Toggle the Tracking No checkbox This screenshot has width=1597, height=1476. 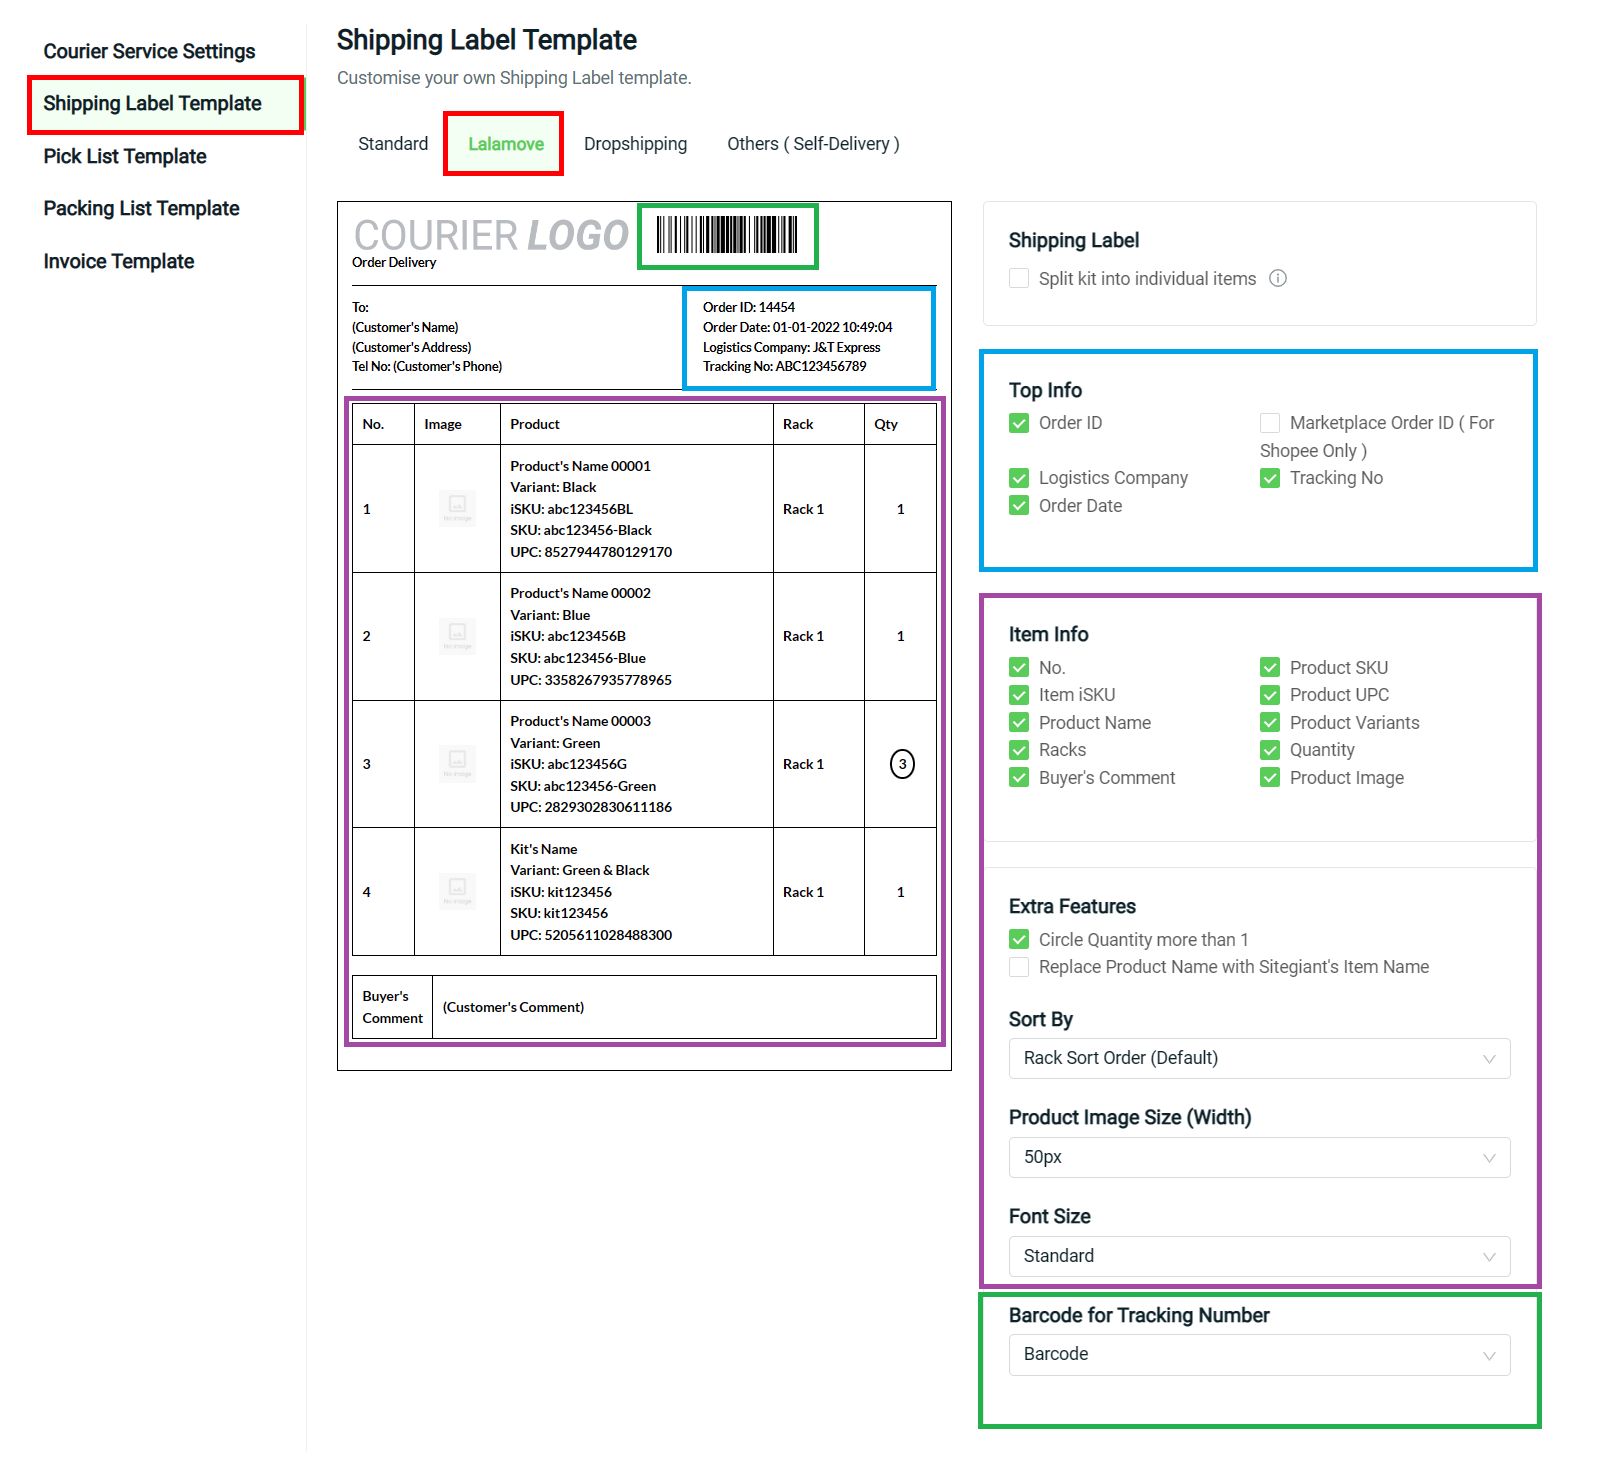click(1270, 478)
